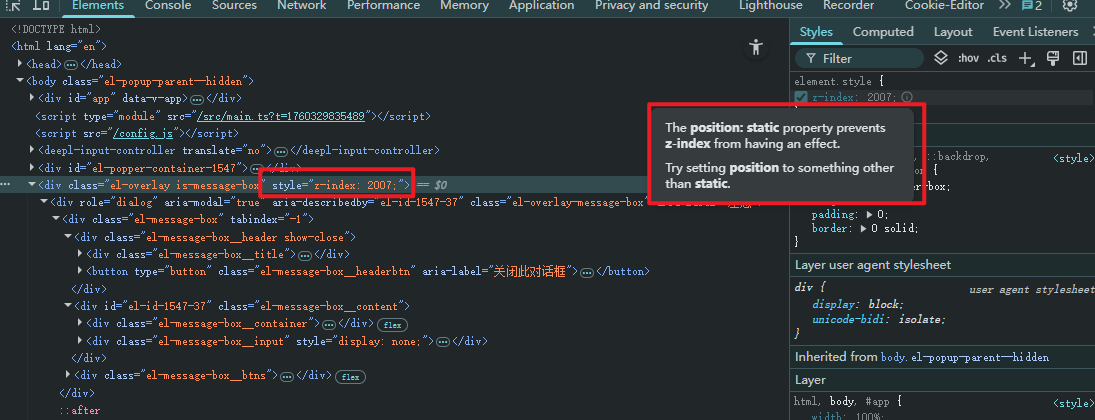The height and width of the screenshot is (420, 1095).
Task: Expand the el-message-box__title ellipsis badge
Action: [x=304, y=255]
